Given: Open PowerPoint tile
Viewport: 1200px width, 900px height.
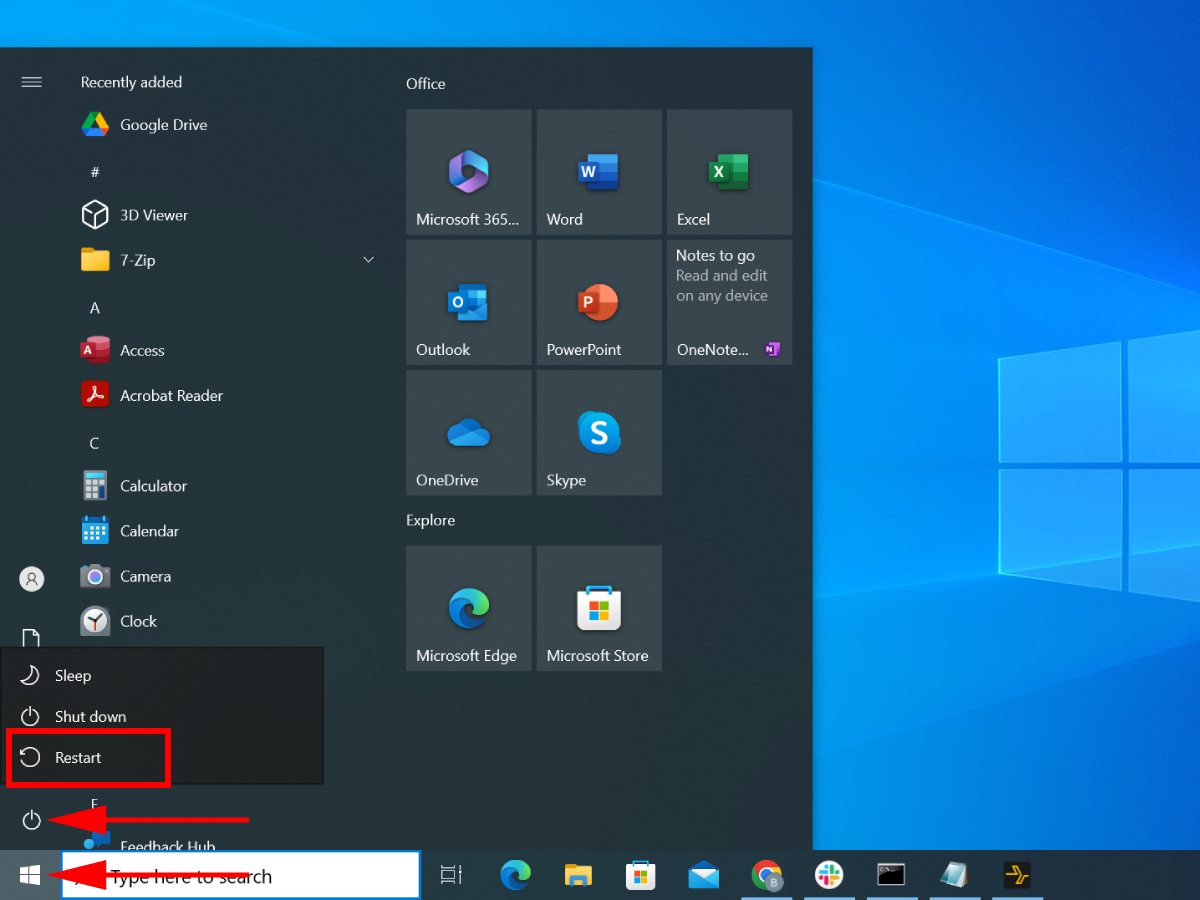Looking at the screenshot, I should click(599, 302).
